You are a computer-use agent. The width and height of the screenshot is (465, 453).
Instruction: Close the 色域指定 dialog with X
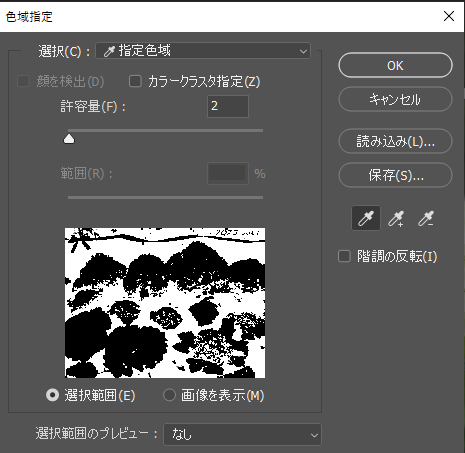point(449,16)
